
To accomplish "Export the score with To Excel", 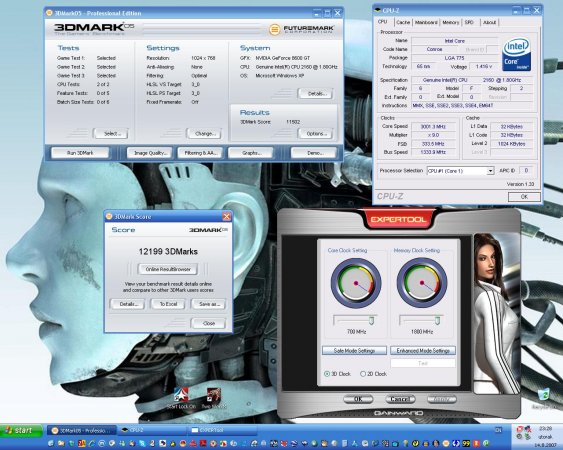I will click(168, 304).
